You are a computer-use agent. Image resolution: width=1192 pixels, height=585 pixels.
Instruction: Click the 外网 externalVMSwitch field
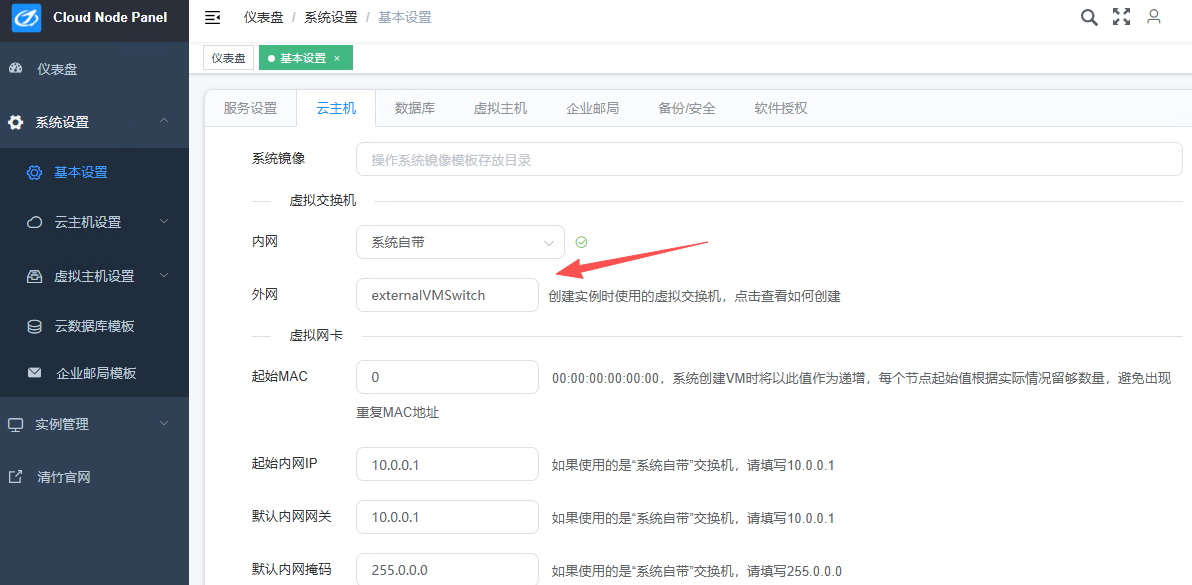[447, 295]
